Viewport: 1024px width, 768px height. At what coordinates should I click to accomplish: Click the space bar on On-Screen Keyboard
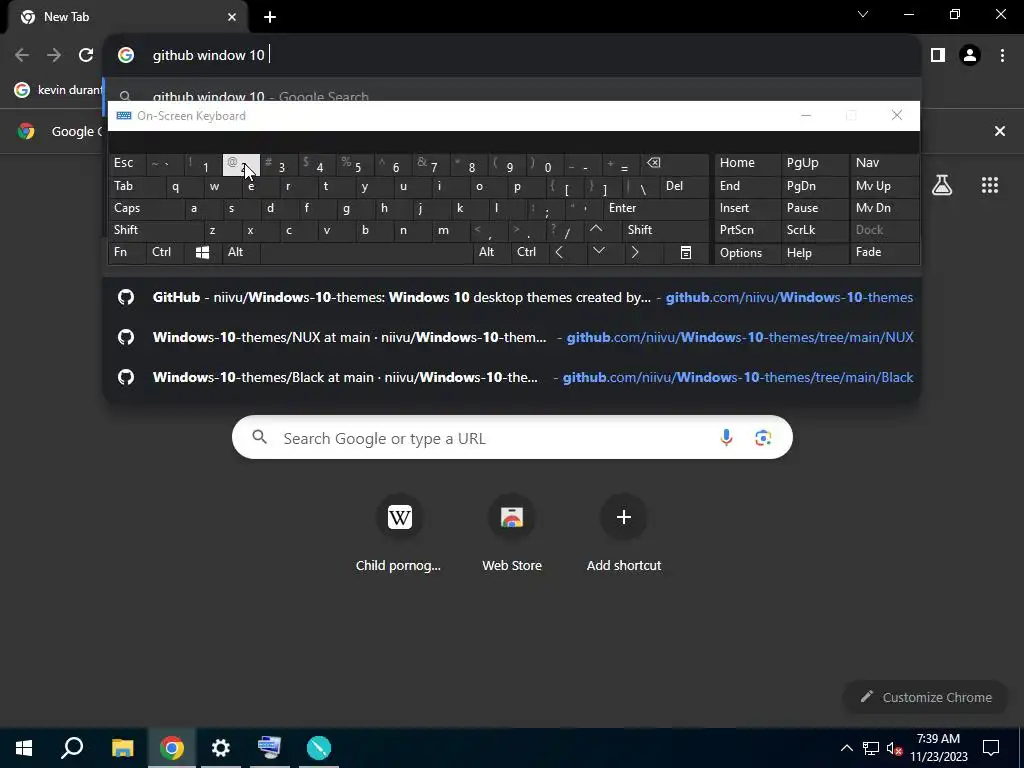point(366,253)
